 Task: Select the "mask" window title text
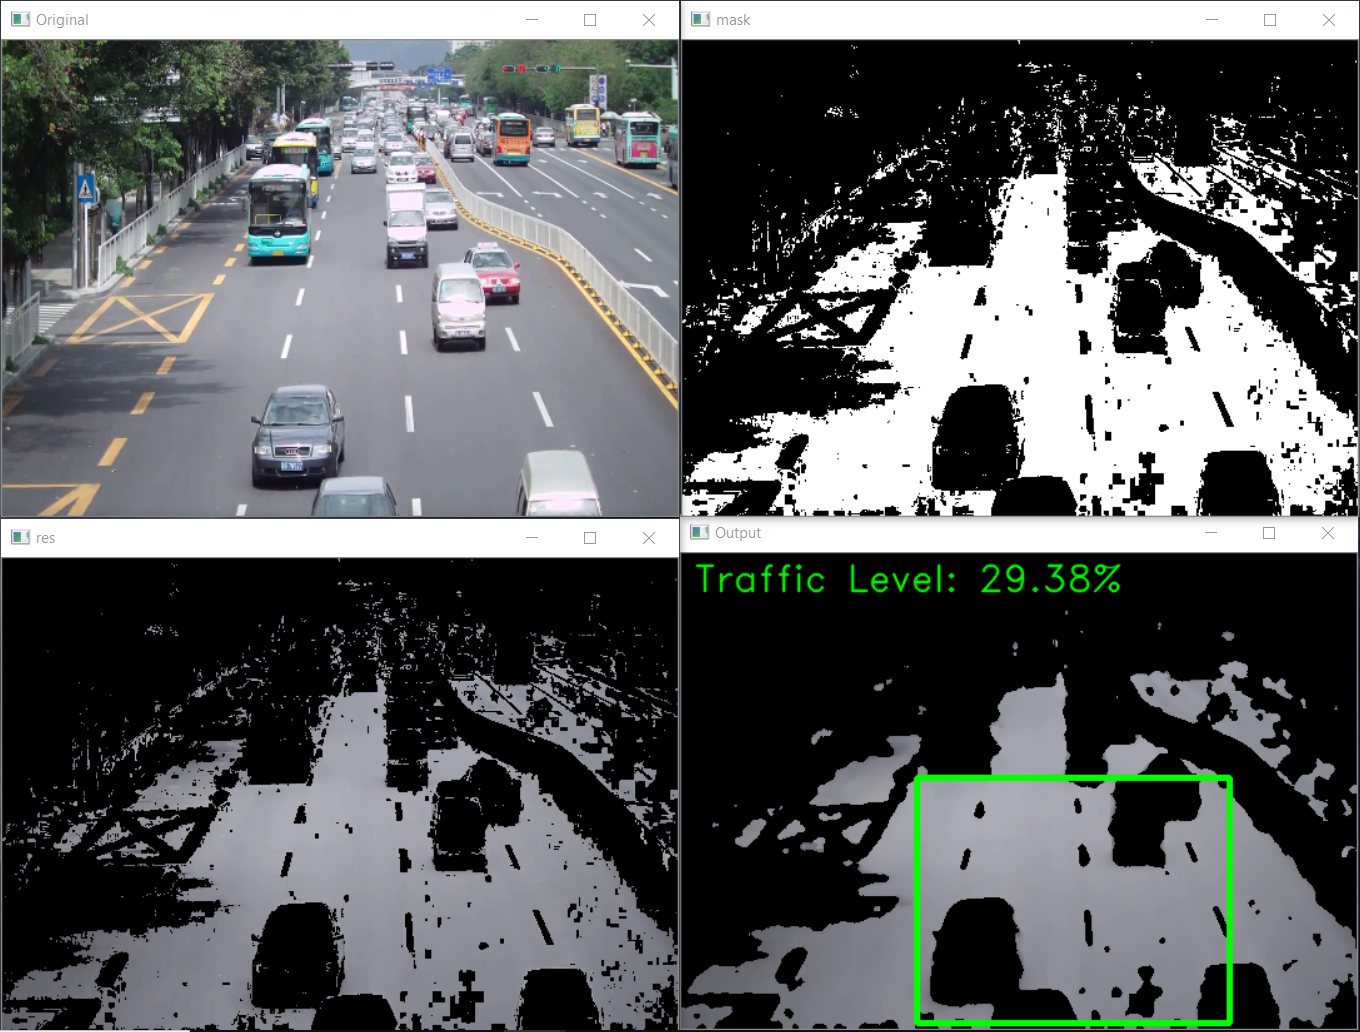click(733, 20)
